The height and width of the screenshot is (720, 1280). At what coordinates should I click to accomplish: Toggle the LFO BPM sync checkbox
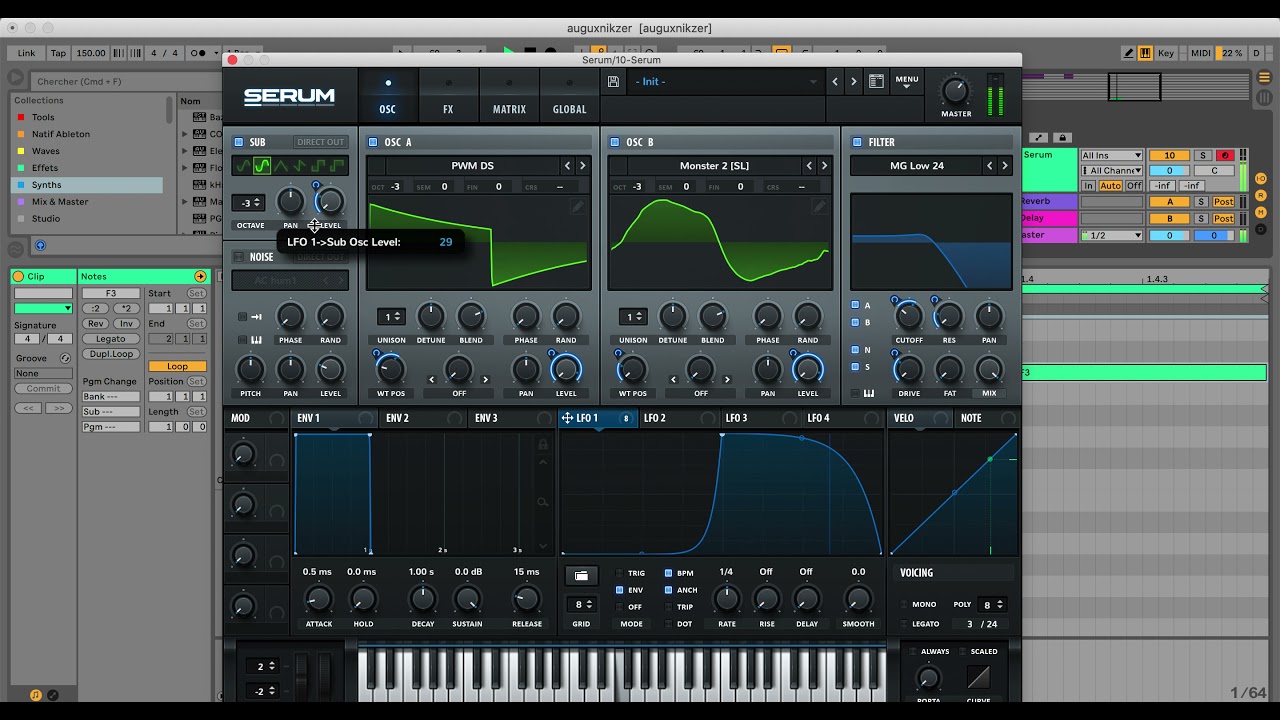click(x=669, y=574)
